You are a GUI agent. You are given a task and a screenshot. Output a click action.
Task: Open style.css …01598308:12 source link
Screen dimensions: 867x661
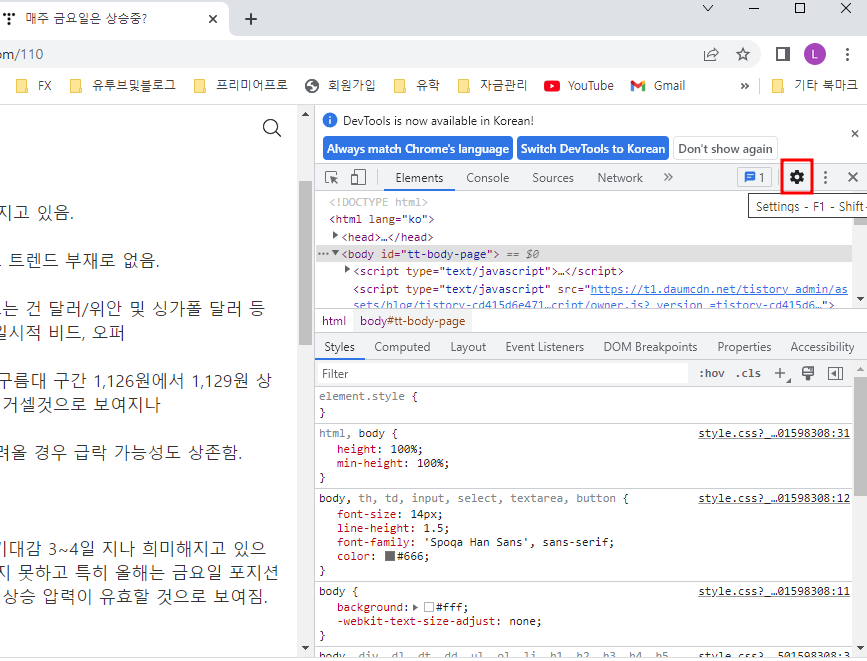coord(774,498)
